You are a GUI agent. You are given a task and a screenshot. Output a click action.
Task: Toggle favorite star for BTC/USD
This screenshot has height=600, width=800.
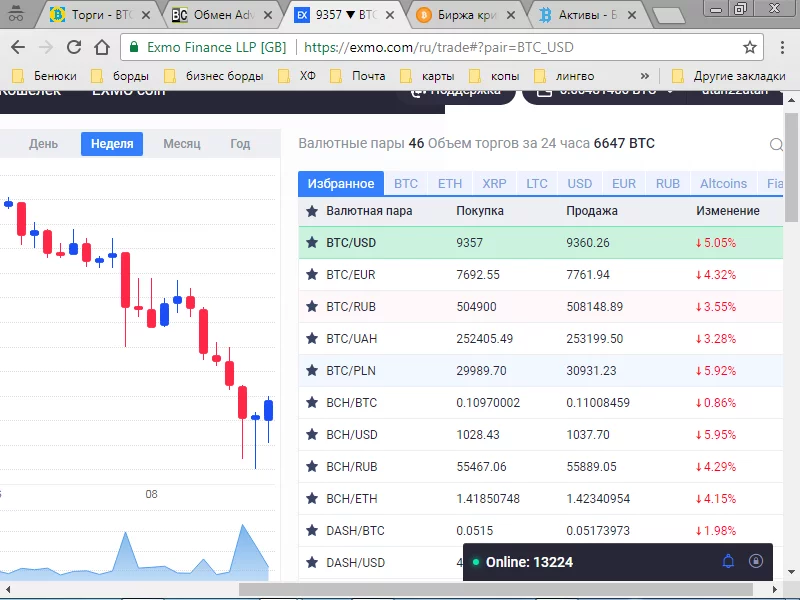coord(312,242)
